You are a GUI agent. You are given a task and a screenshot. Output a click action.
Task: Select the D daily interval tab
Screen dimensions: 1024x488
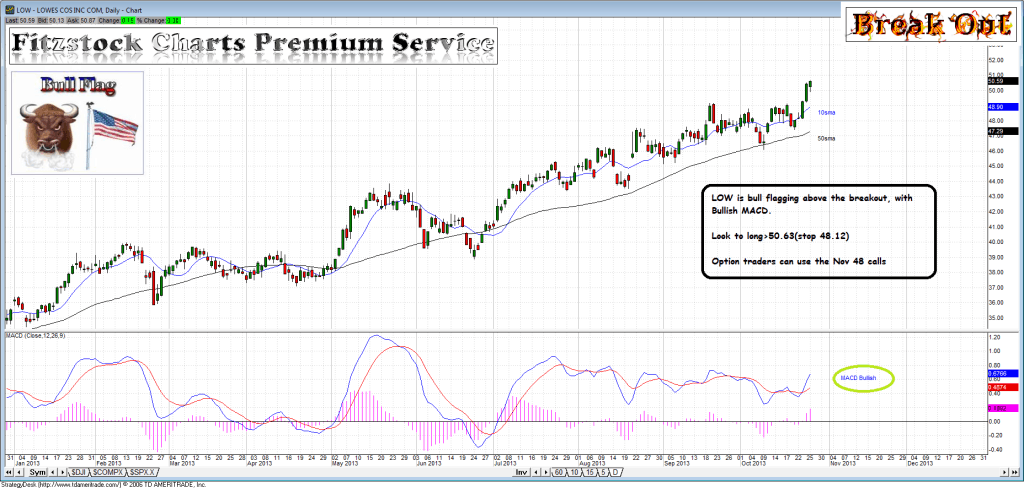coord(617,471)
